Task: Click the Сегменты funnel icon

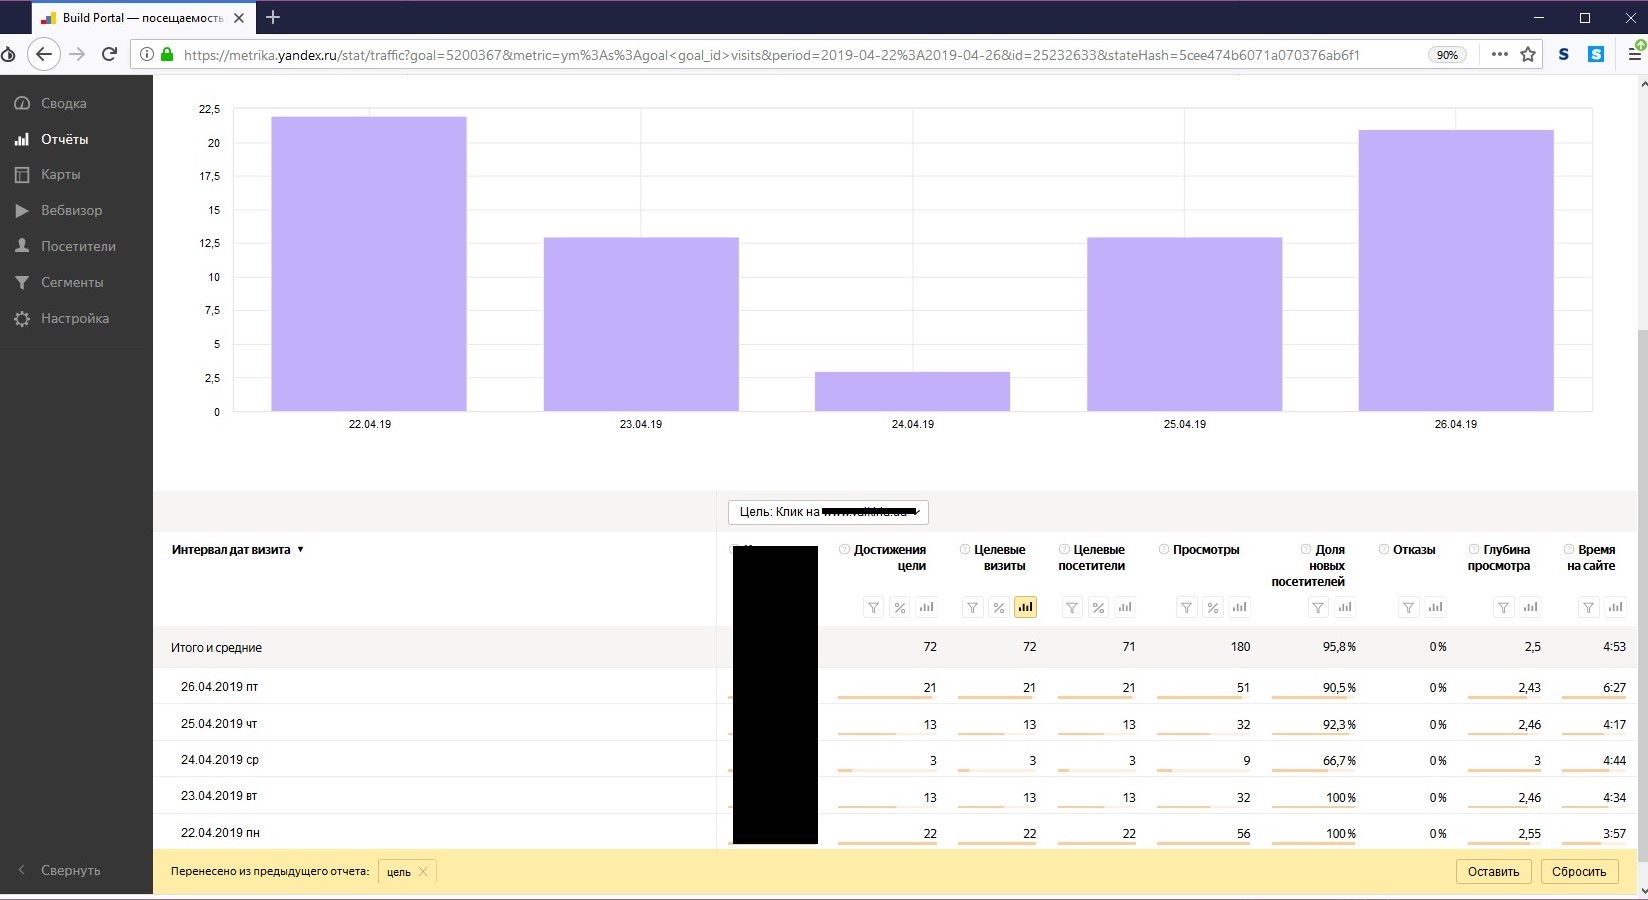Action: [x=22, y=282]
